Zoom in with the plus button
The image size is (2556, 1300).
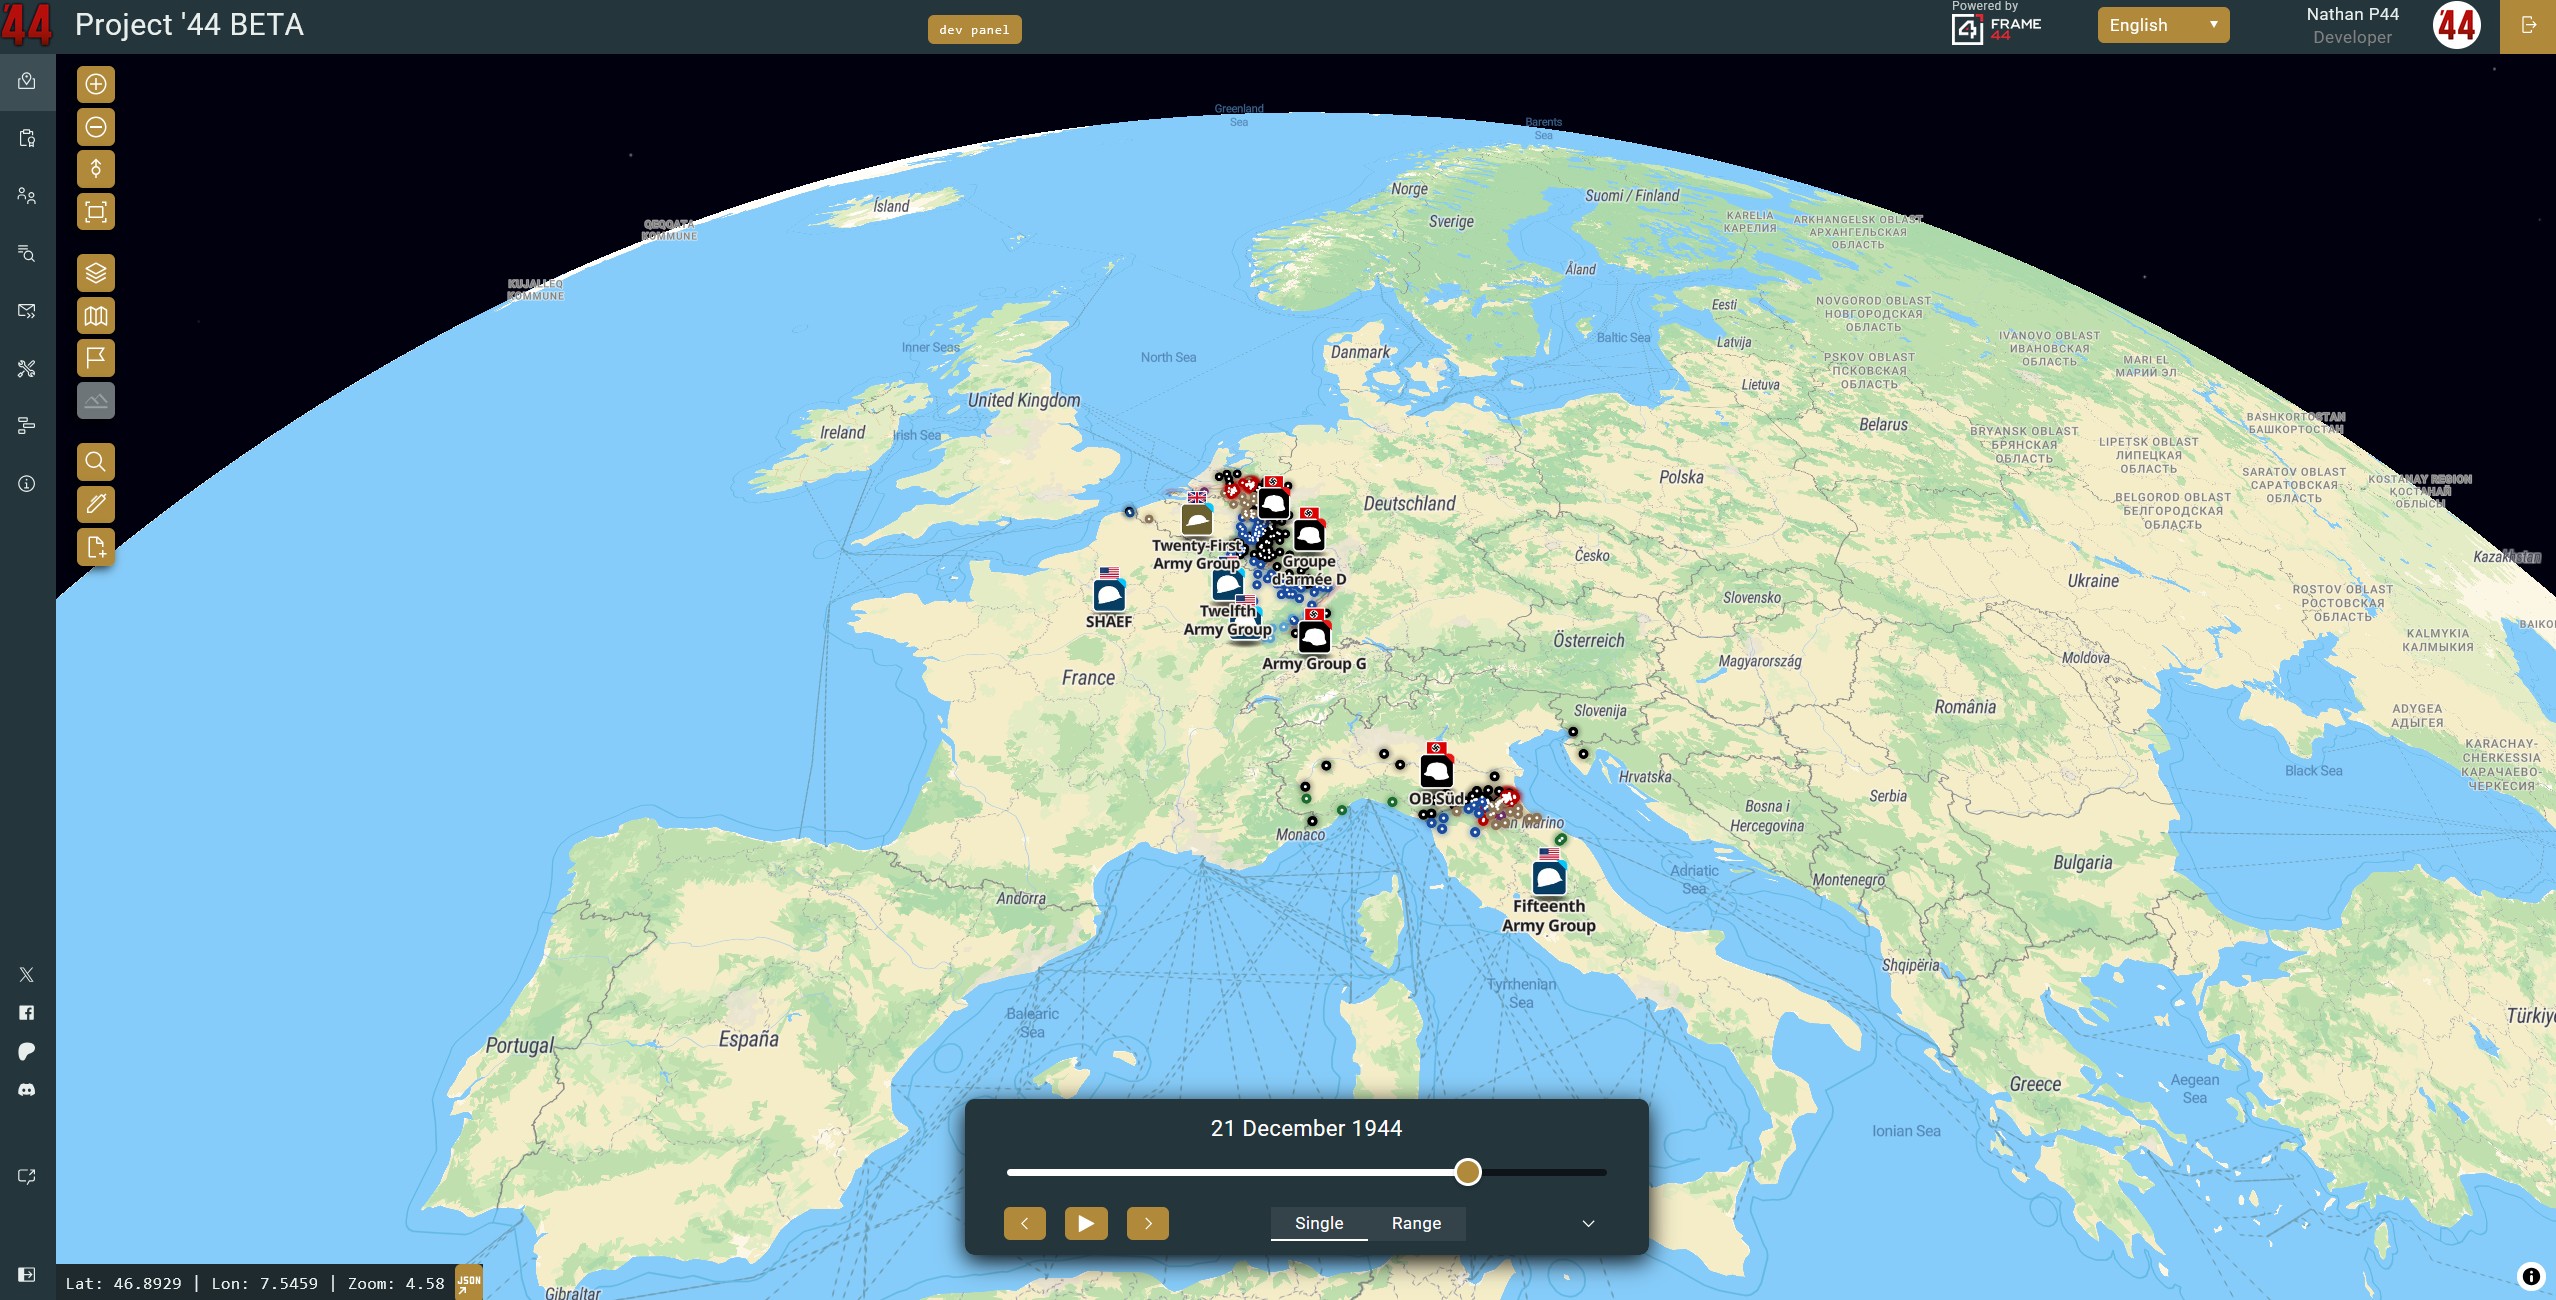coord(96,84)
